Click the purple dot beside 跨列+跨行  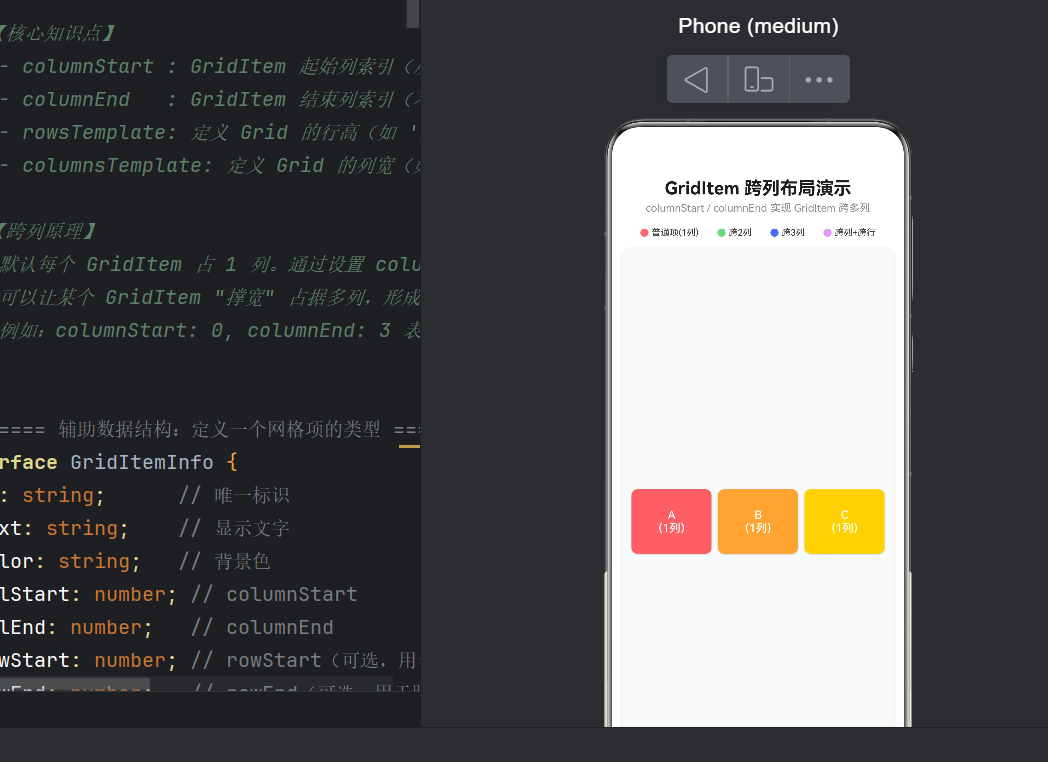point(827,233)
